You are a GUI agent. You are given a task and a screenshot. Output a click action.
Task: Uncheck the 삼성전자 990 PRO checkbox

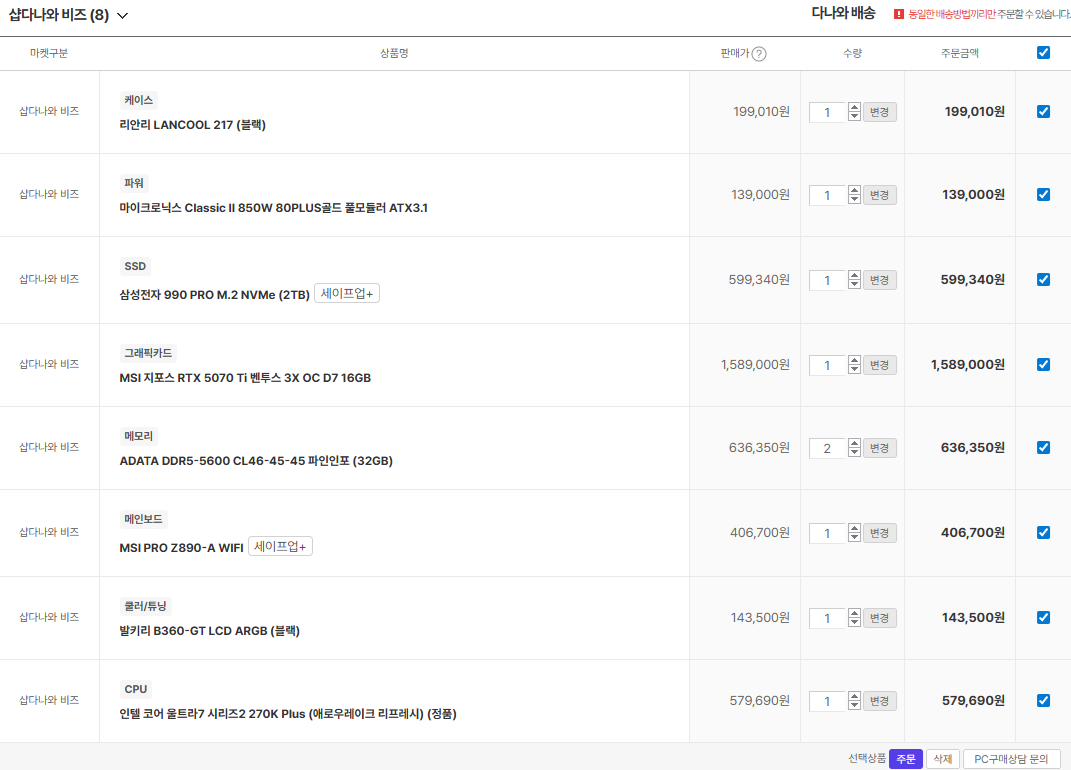pos(1043,279)
